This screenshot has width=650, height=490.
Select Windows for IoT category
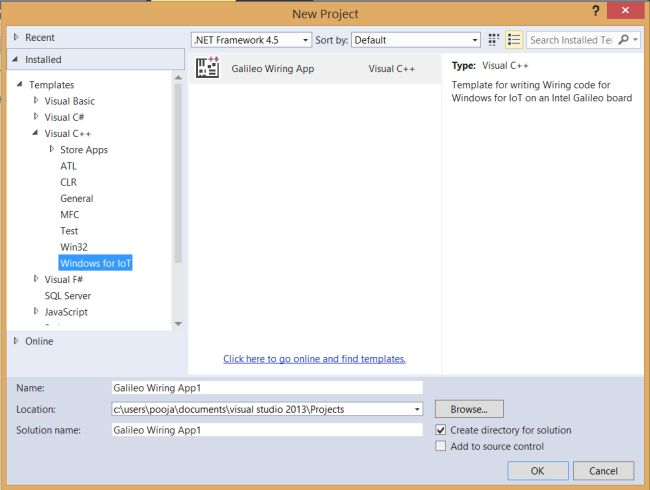(95, 263)
